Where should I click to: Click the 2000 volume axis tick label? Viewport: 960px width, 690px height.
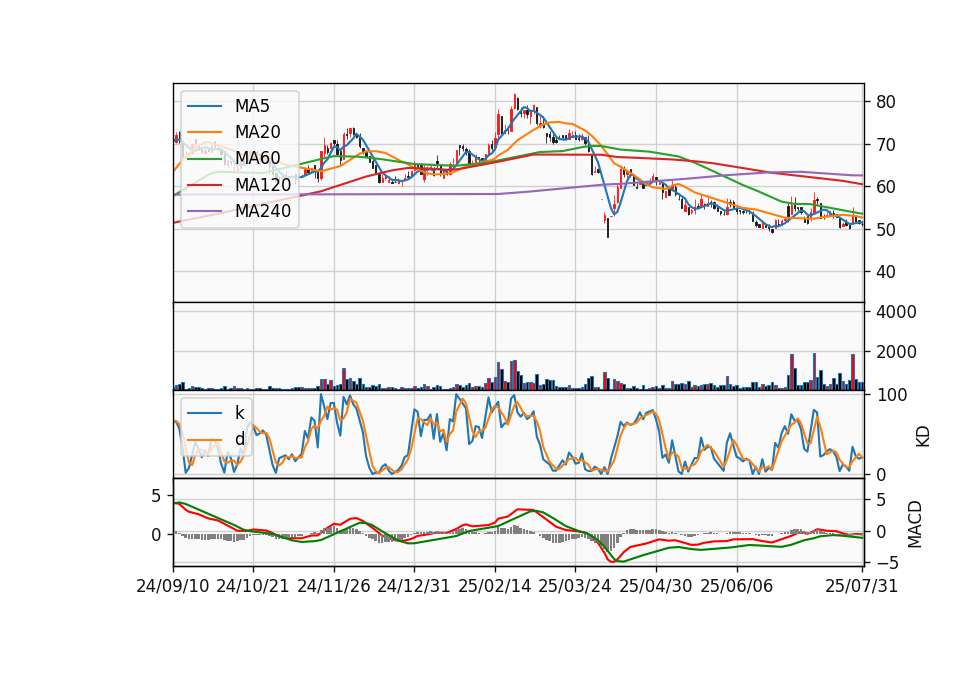point(896,353)
